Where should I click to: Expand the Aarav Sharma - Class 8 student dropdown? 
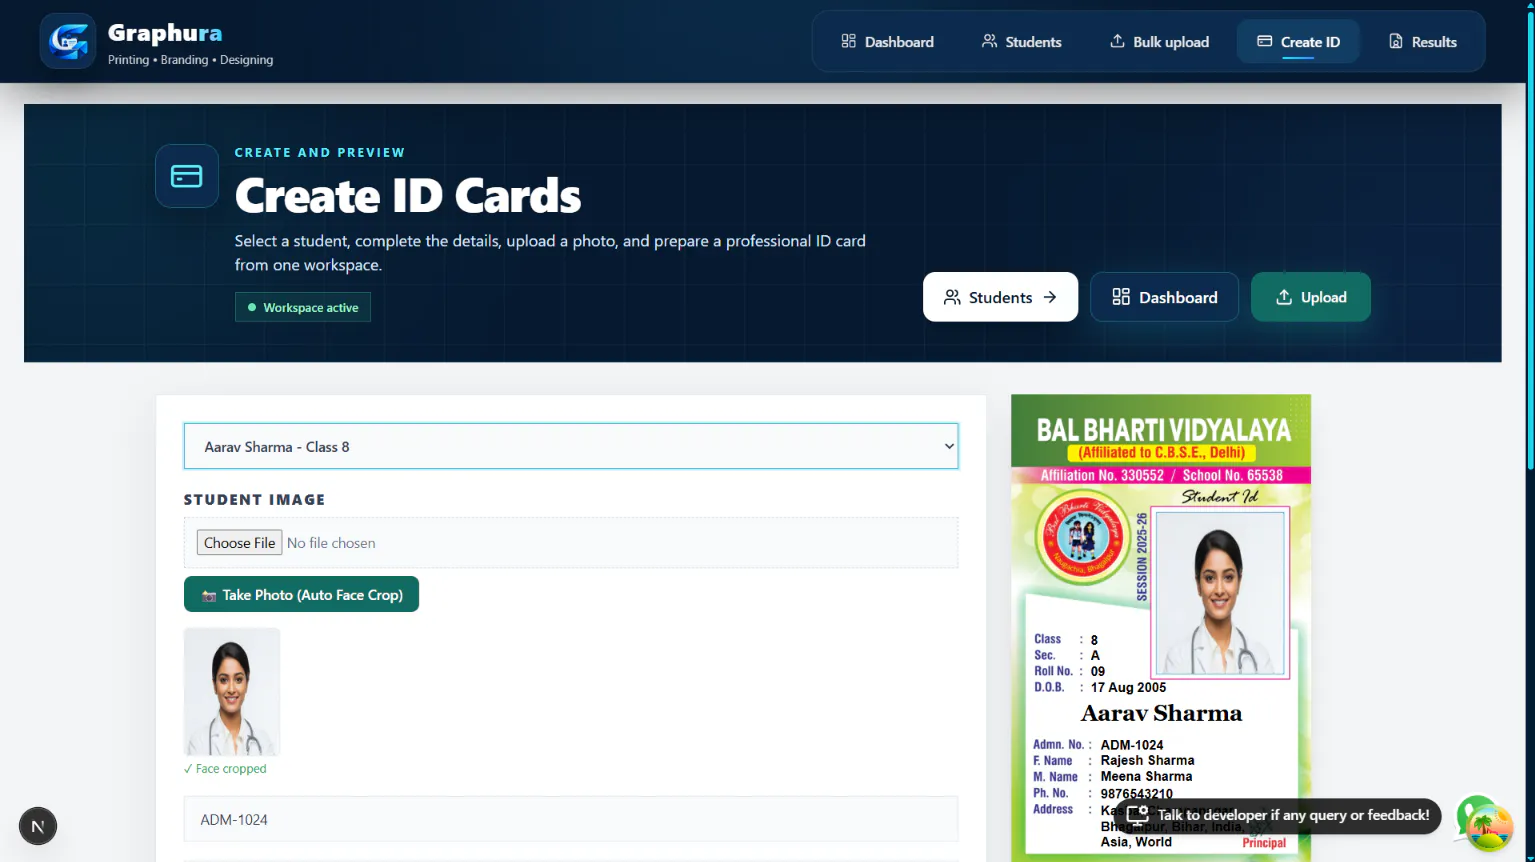tap(571, 446)
